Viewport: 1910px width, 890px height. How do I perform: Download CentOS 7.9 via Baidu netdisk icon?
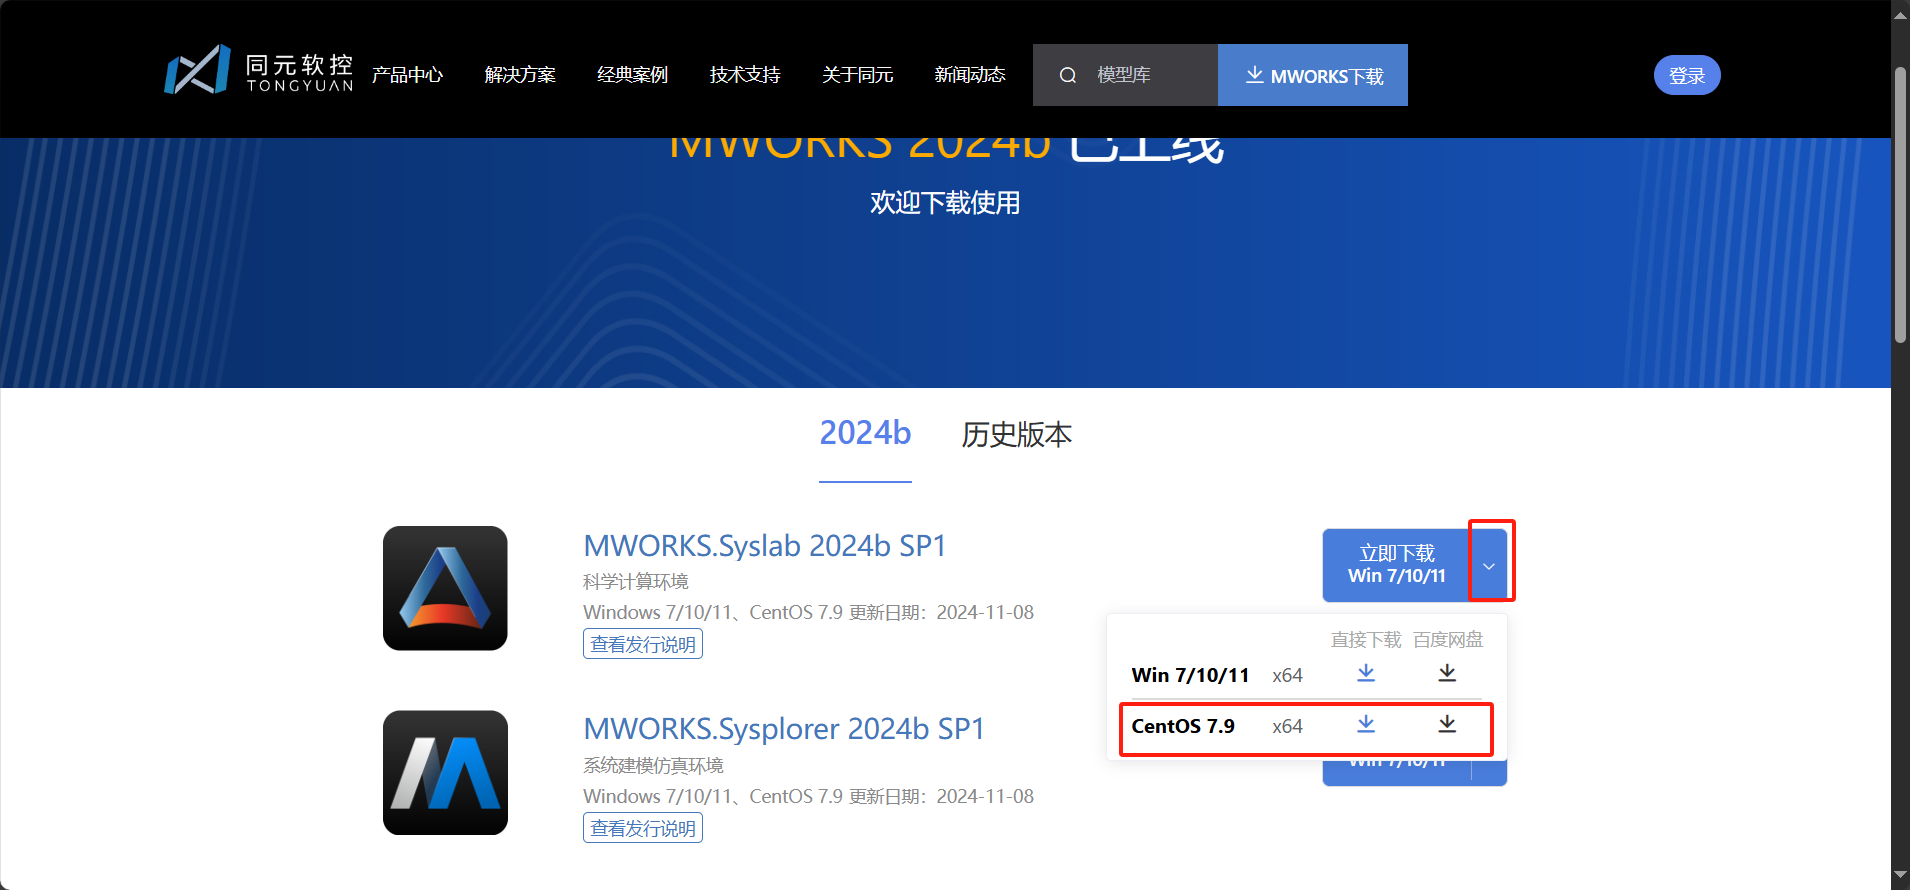tap(1447, 724)
